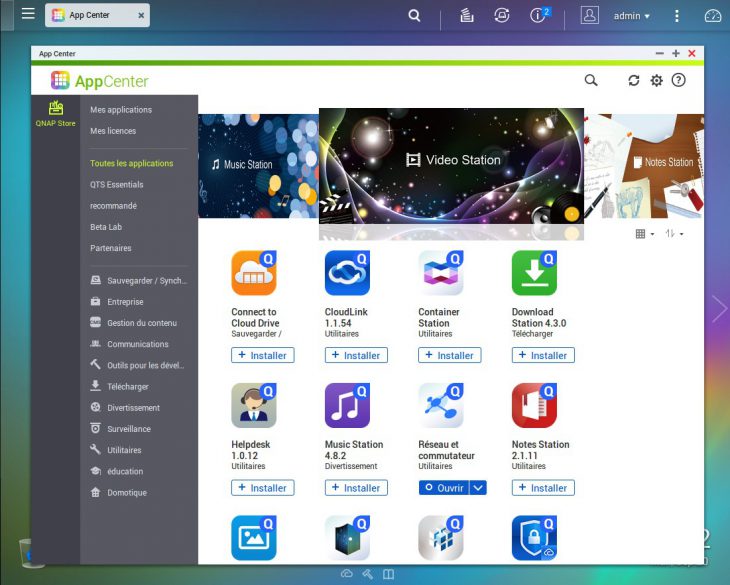Screen dimensions: 730x585
Task: Open App Center settings gear
Action: [x=656, y=80]
